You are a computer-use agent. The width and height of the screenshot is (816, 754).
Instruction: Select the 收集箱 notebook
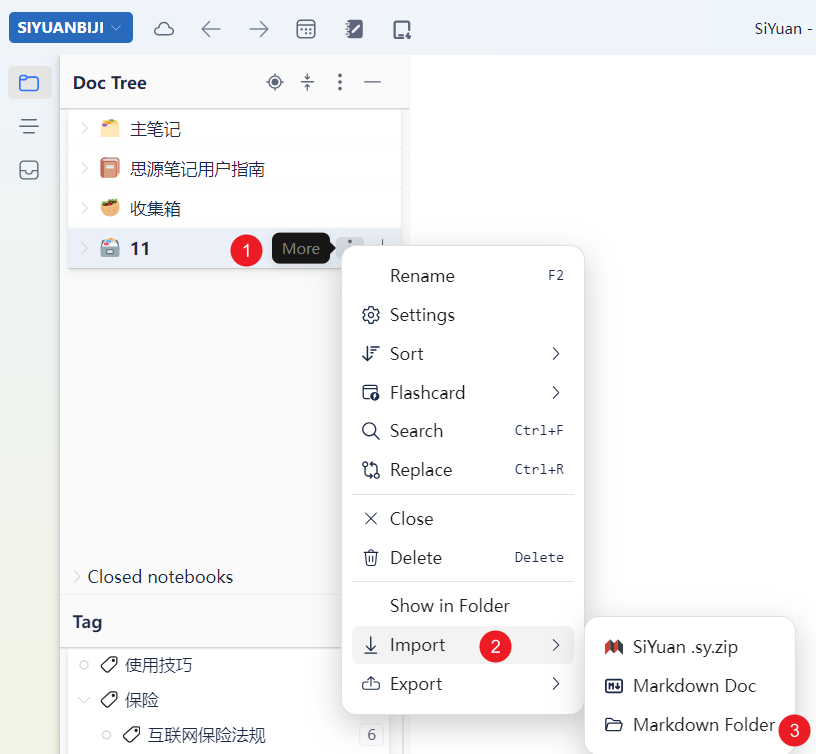pos(155,209)
